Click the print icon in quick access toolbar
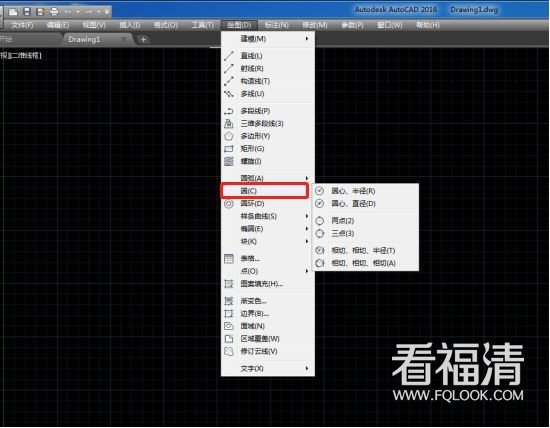The image size is (550, 428). pyautogui.click(x=54, y=12)
